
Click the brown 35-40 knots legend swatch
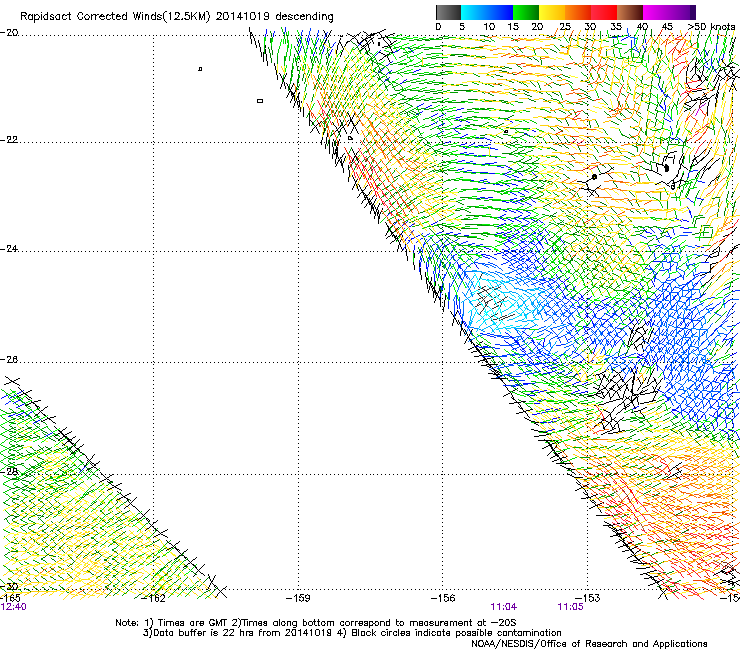pyautogui.click(x=630, y=12)
